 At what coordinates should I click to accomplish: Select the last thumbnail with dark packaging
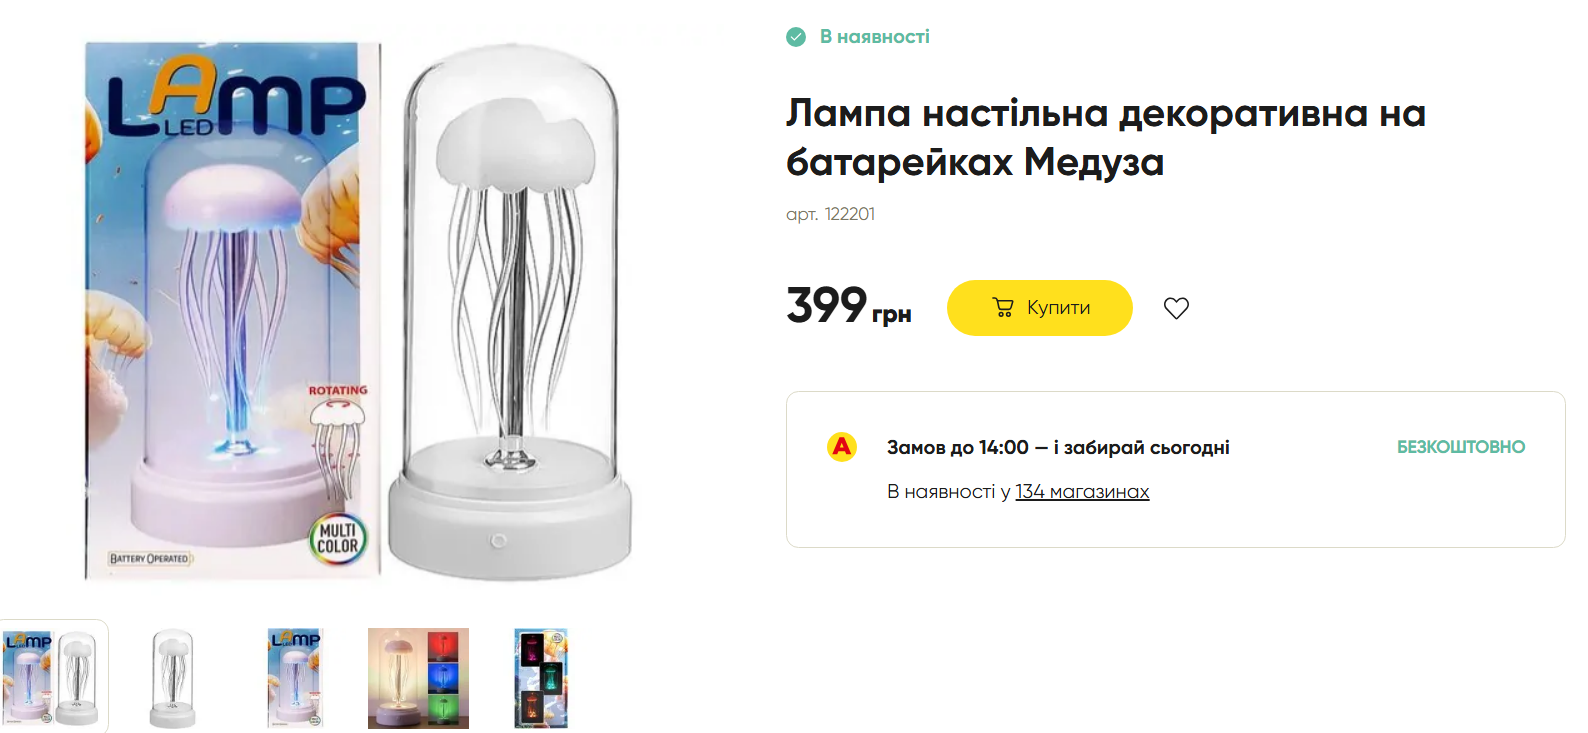[x=541, y=677]
